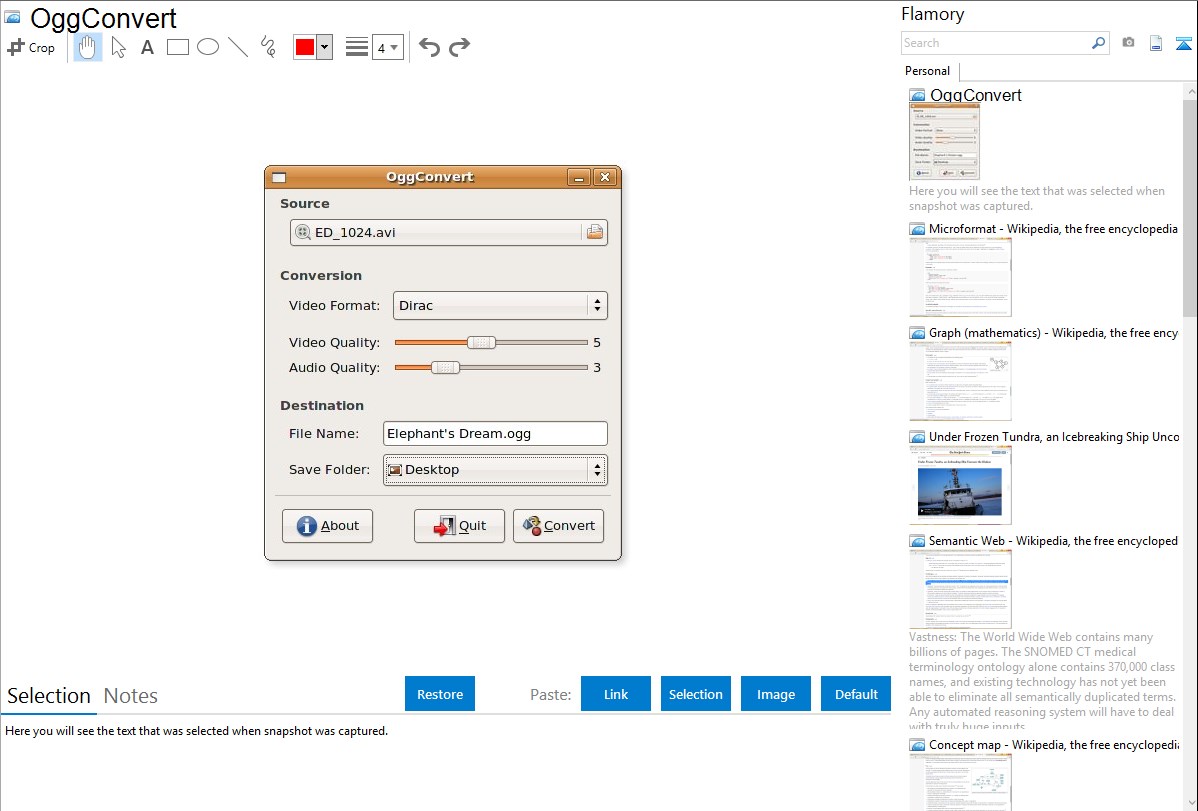Open the Microformat Wikipedia snapshot thumbnail
Viewport: 1198px width, 811px height.
click(x=960, y=277)
